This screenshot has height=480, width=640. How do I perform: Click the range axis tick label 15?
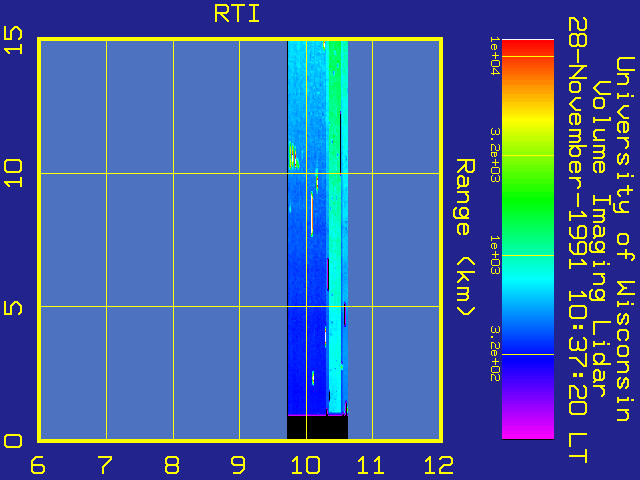(13, 40)
